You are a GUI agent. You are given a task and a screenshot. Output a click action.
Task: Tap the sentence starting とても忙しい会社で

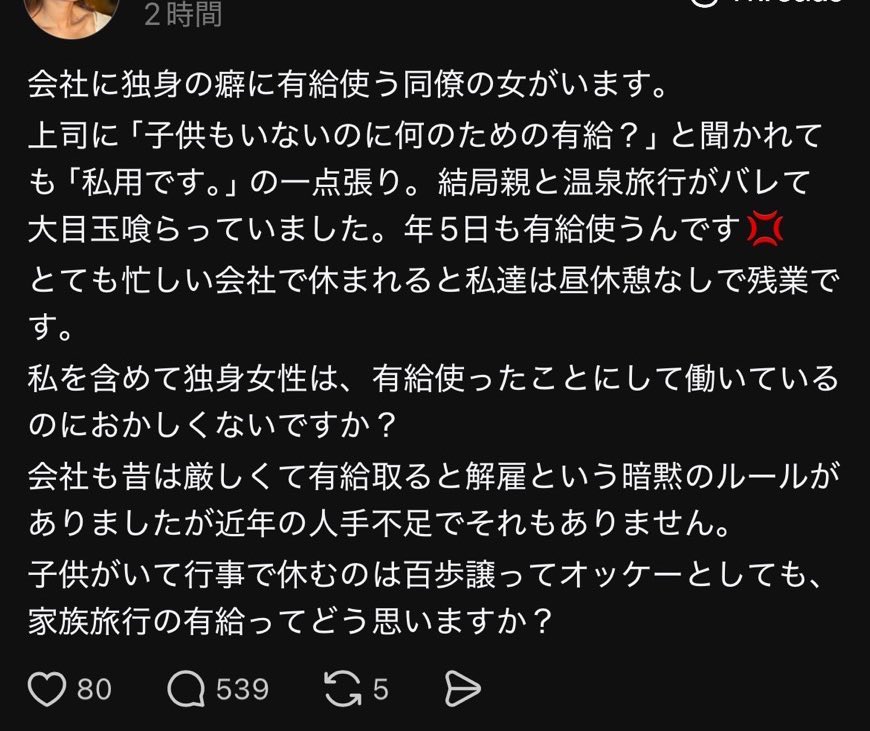pos(435,303)
